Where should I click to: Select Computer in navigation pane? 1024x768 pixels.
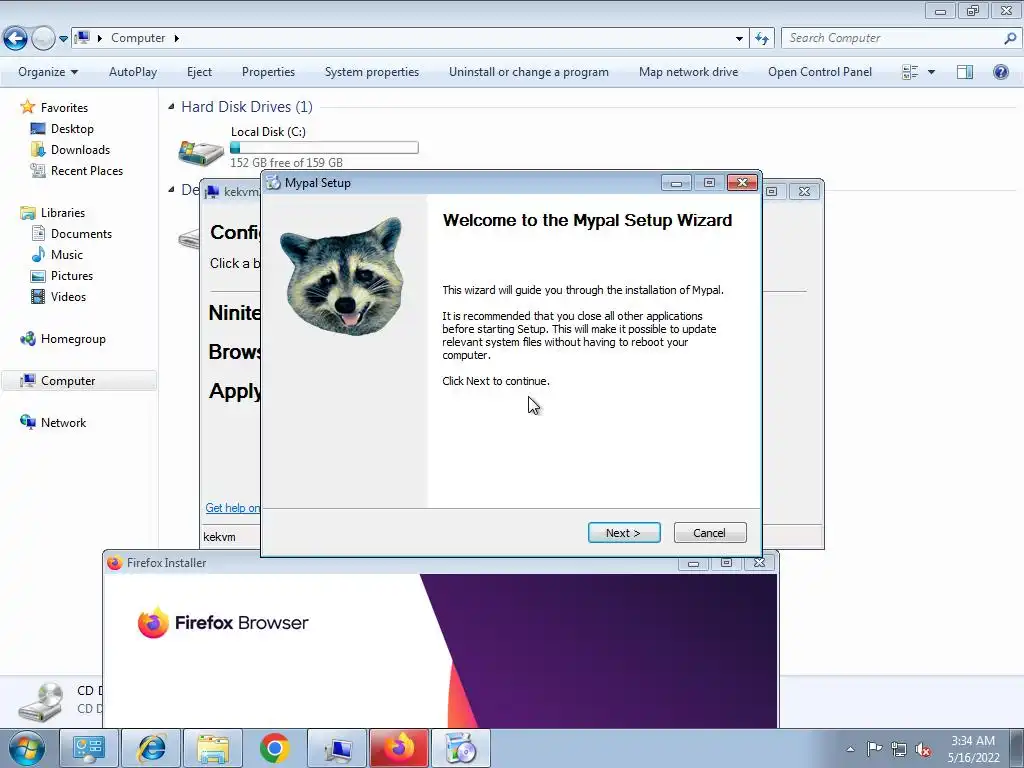pyautogui.click(x=68, y=381)
